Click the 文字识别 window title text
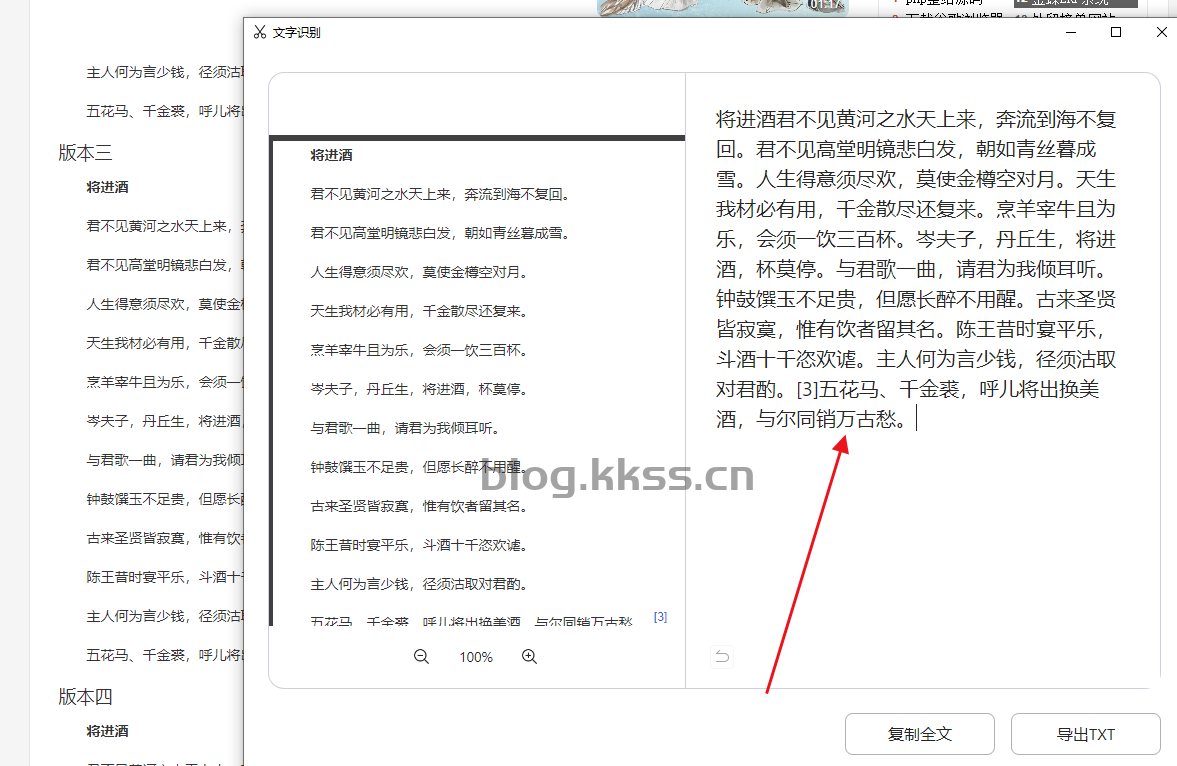 coord(296,32)
